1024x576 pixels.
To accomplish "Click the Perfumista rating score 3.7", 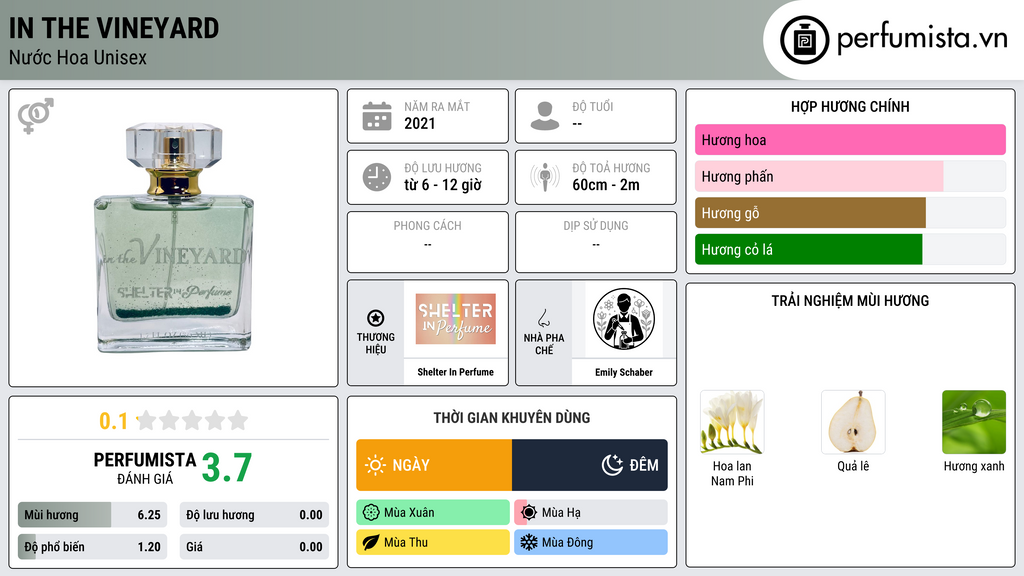I will [x=227, y=468].
